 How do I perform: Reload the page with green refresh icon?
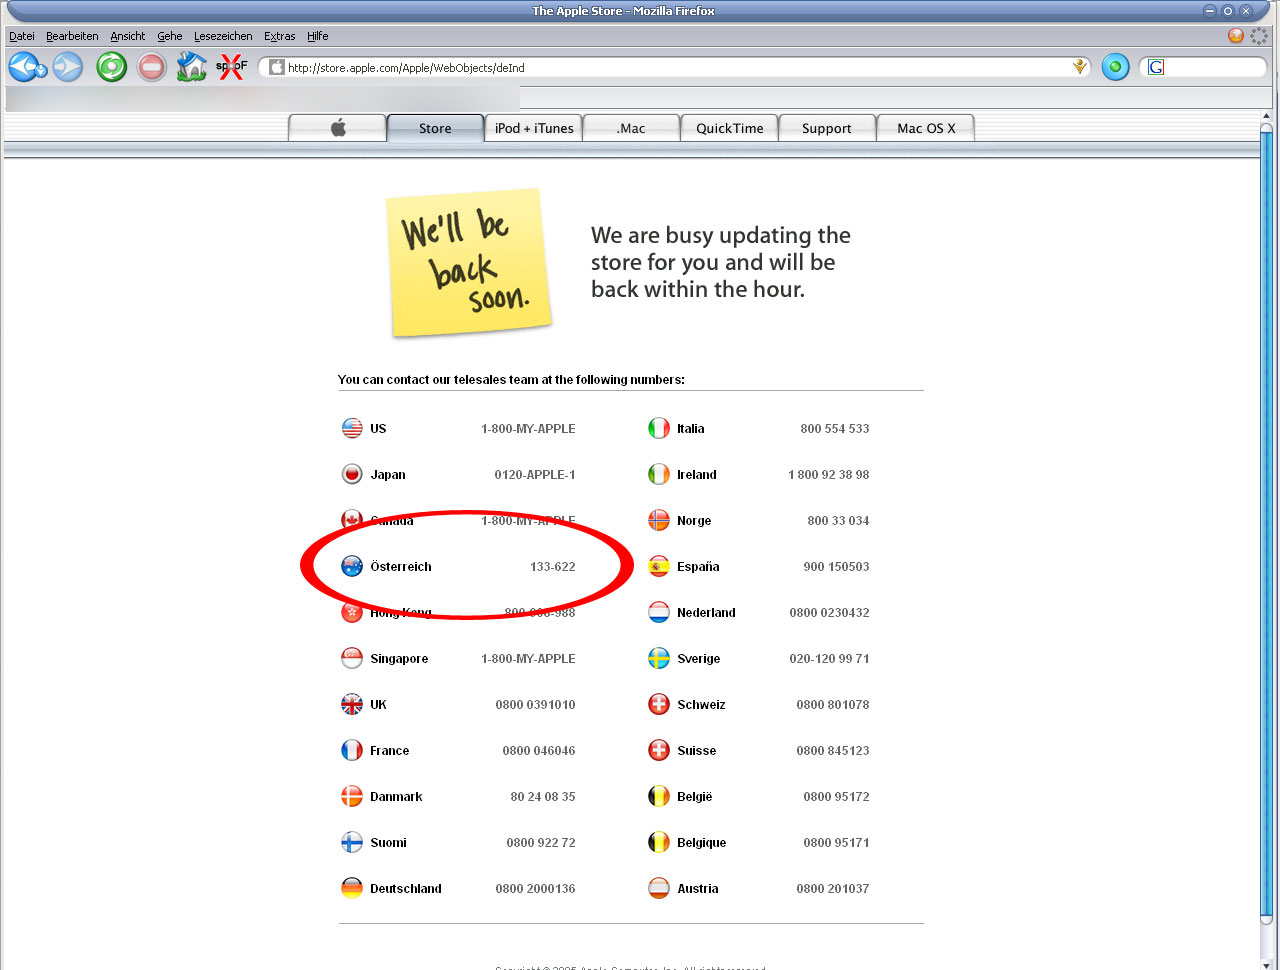pyautogui.click(x=111, y=67)
